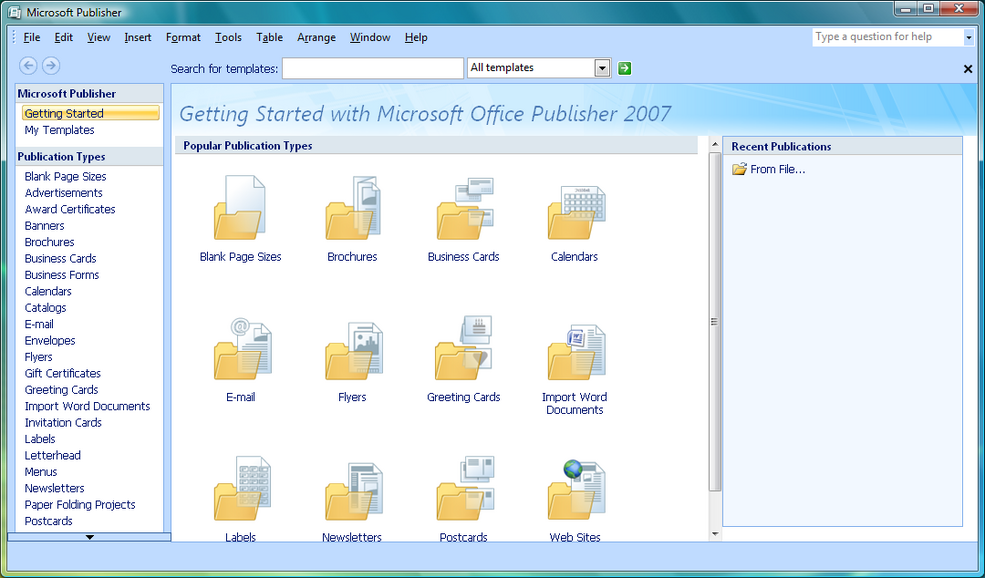The image size is (985, 578).
Task: Open the Labels folder icon
Action: [241, 488]
